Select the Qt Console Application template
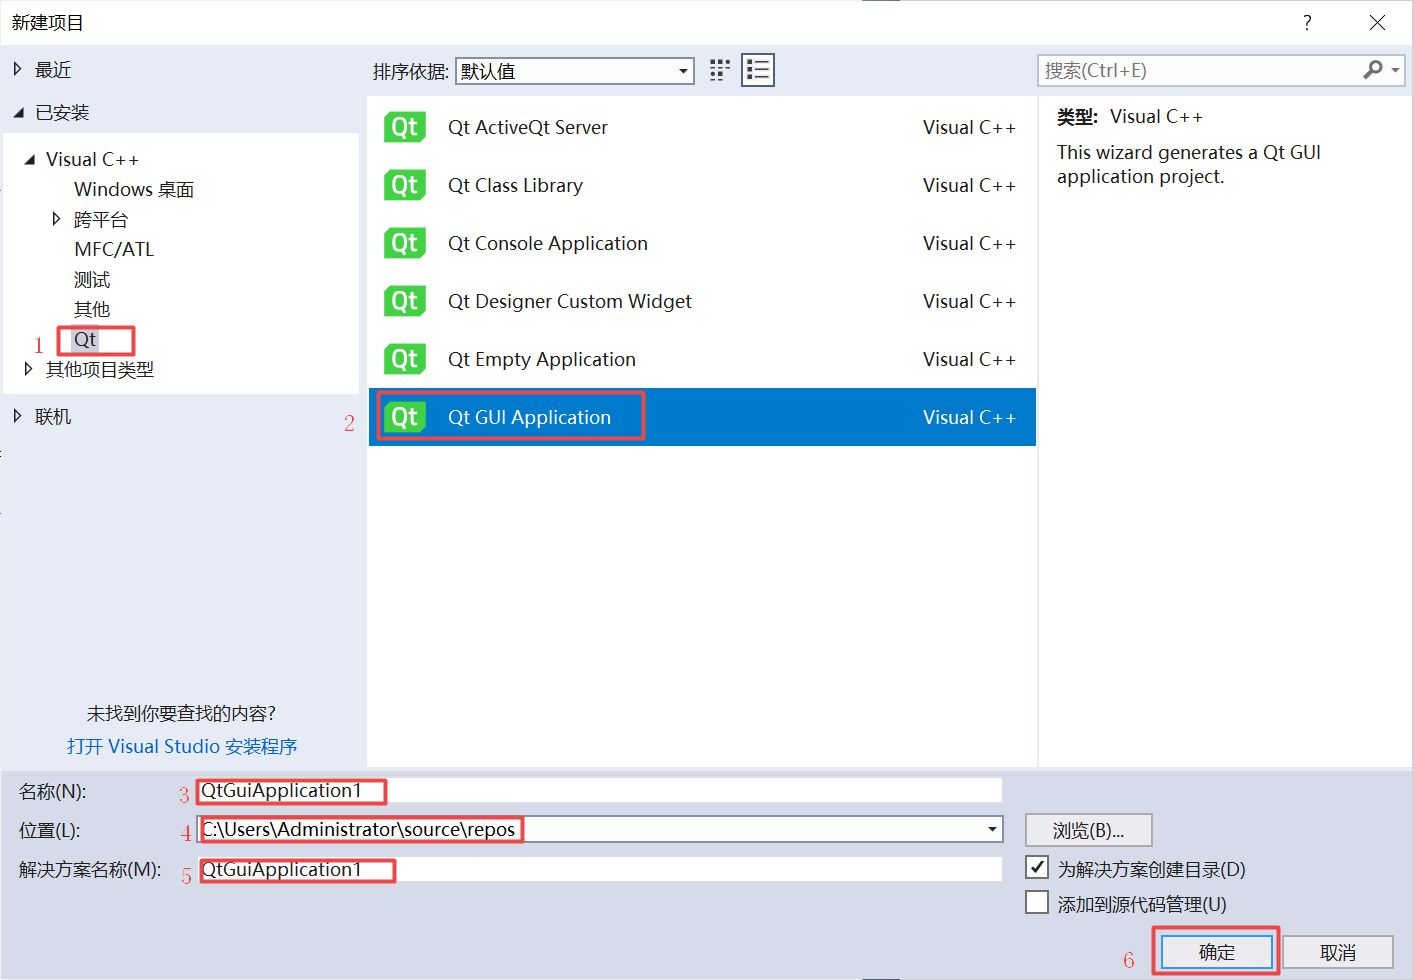1413x980 pixels. coord(548,243)
